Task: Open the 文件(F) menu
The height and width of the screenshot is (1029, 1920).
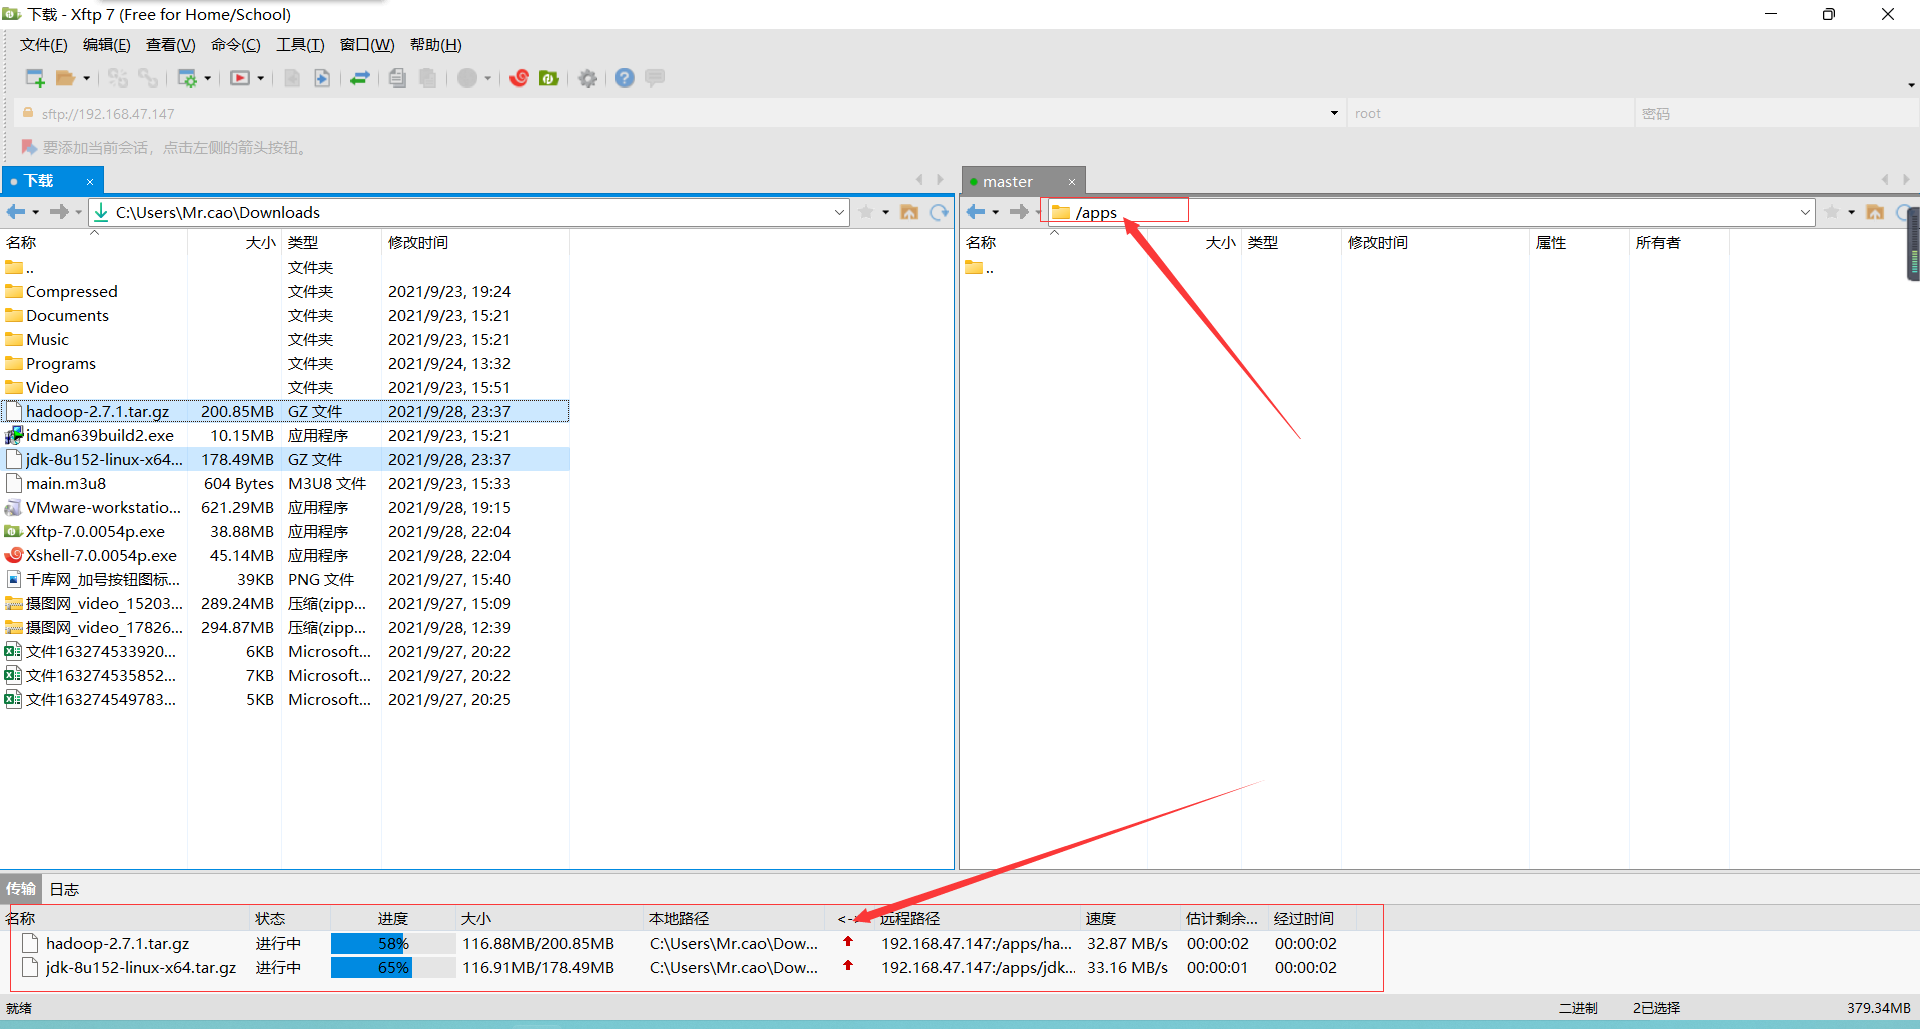Action: pos(44,45)
